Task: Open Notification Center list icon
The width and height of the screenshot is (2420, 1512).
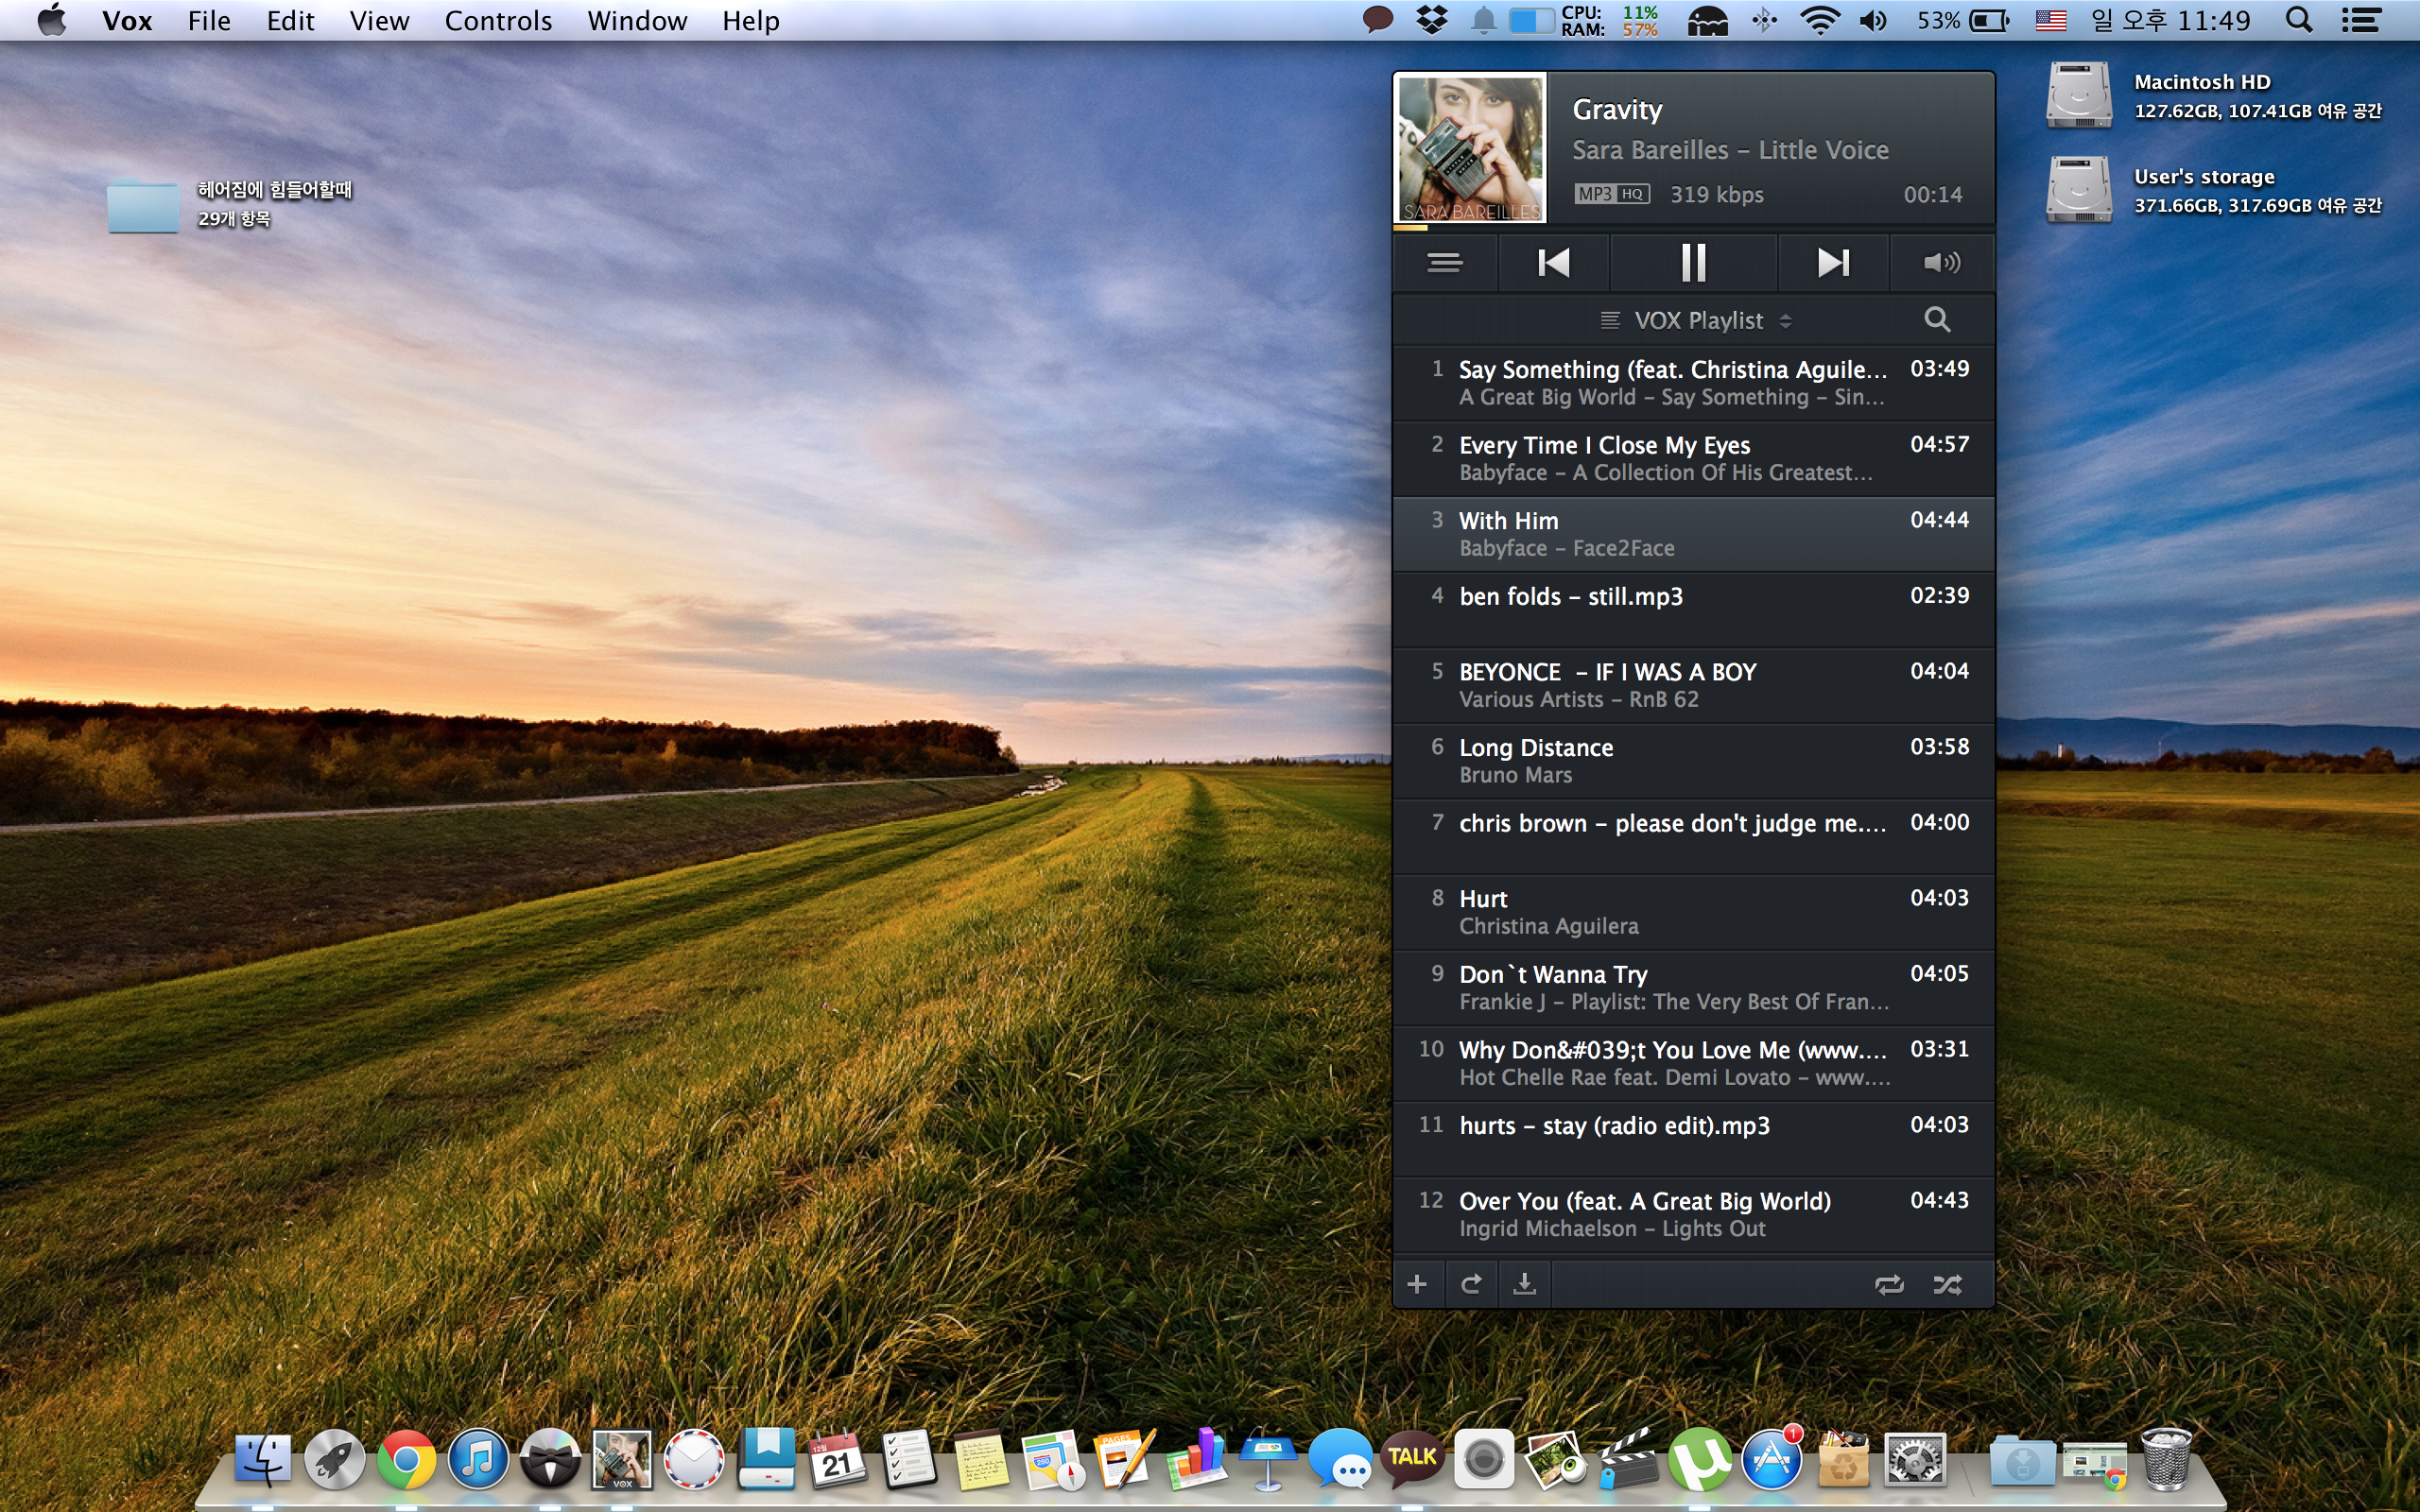Action: coord(2361,20)
